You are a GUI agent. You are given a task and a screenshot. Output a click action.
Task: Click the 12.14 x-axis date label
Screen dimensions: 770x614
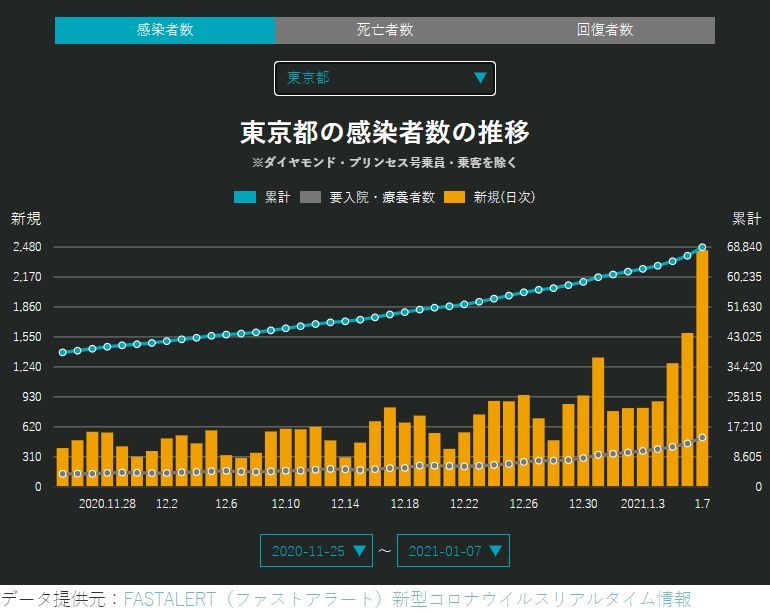coord(345,504)
